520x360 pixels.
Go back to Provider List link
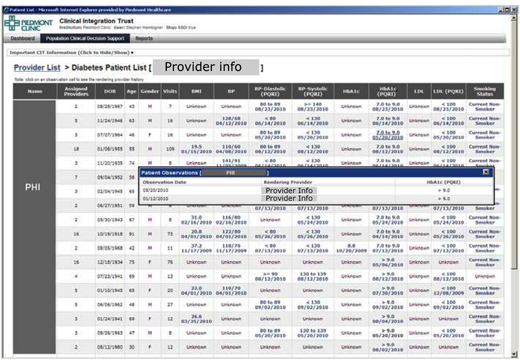[37, 68]
